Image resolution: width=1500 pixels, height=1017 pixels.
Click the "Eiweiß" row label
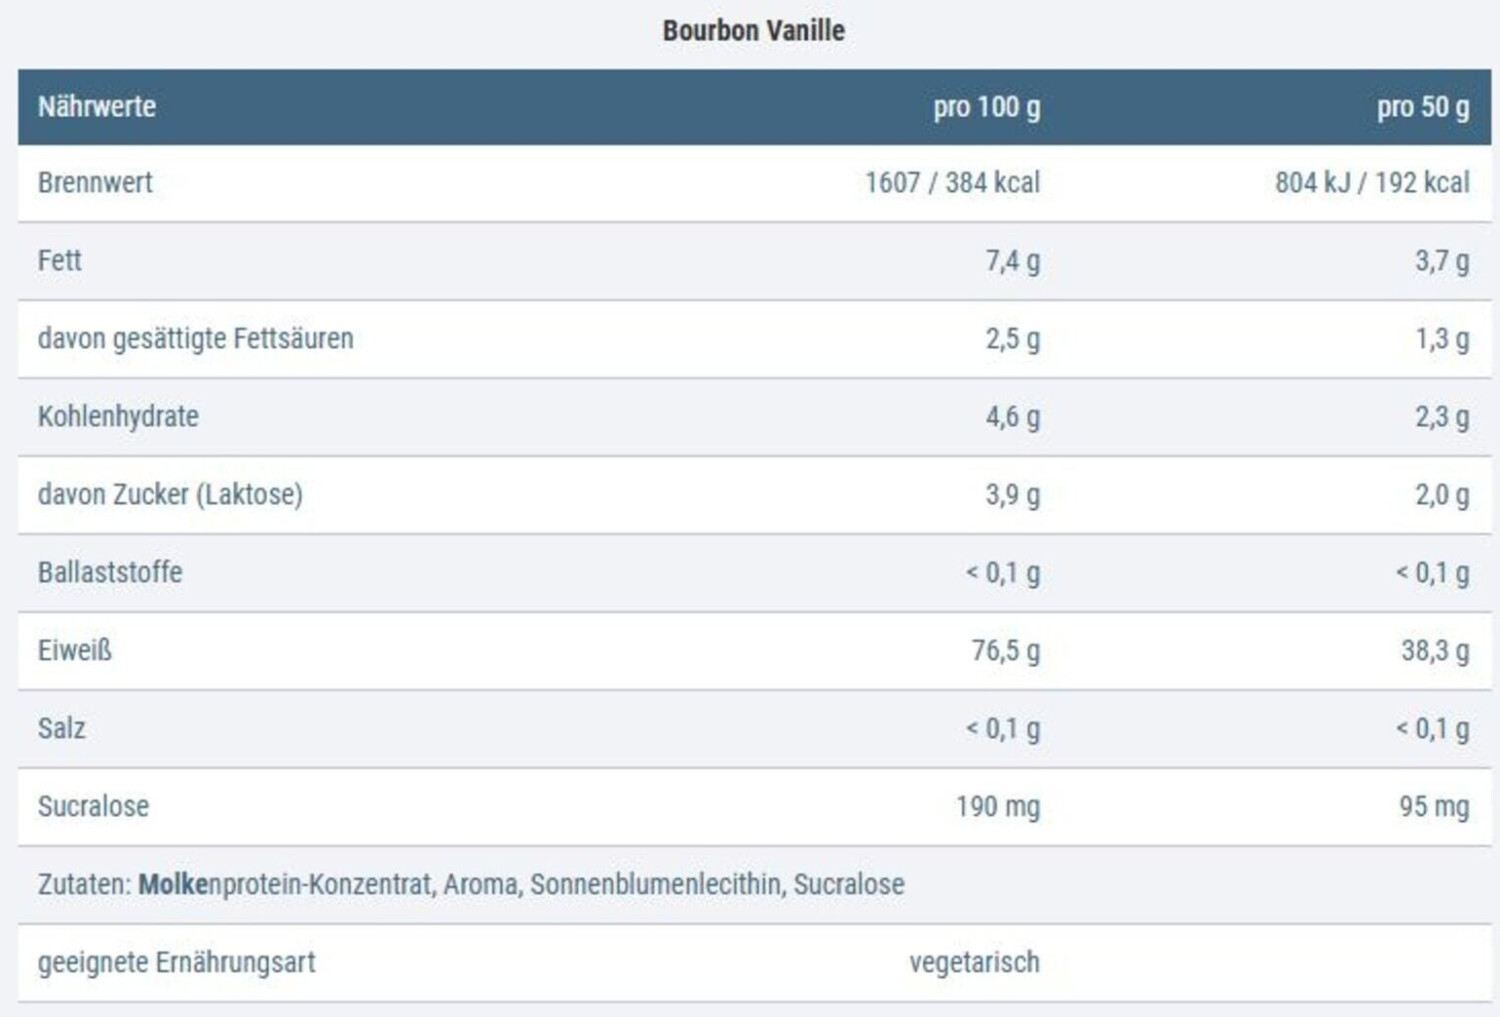[x=75, y=651]
